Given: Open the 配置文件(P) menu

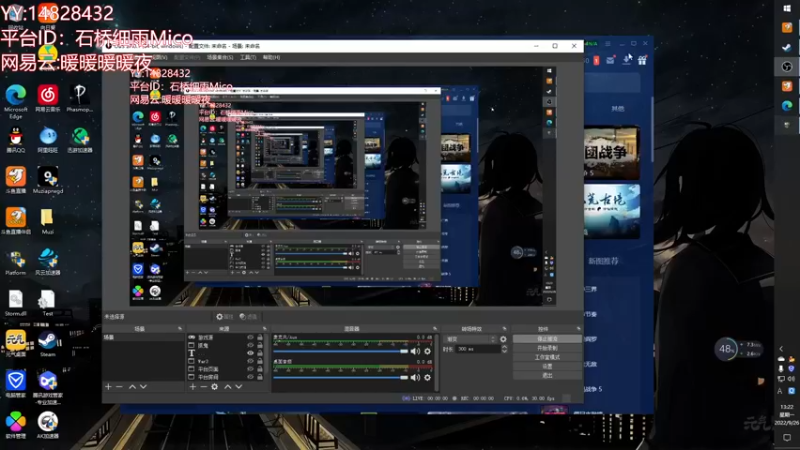Looking at the screenshot, I should click(x=187, y=57).
